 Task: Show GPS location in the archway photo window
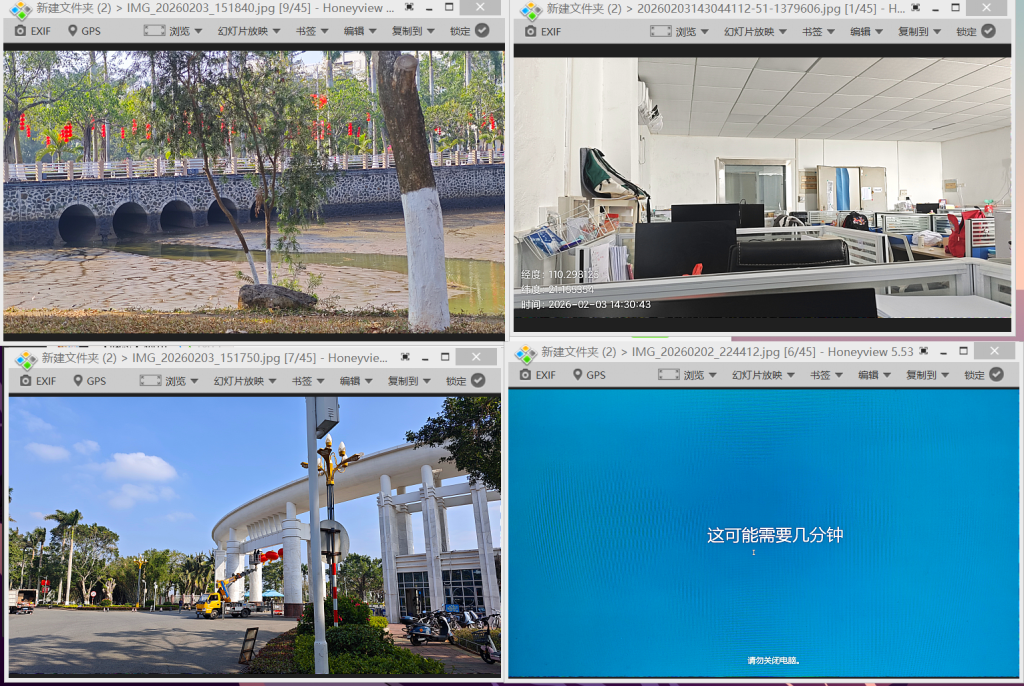click(89, 381)
